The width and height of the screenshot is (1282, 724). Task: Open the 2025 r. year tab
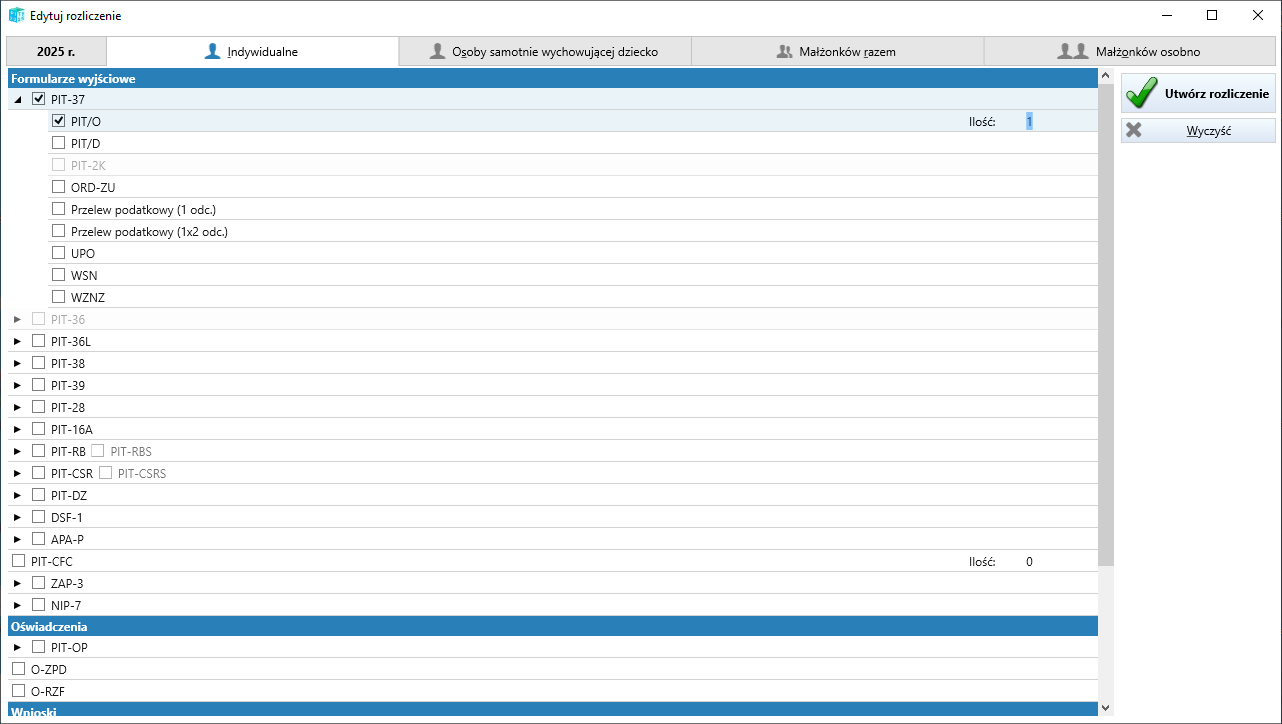pos(56,51)
